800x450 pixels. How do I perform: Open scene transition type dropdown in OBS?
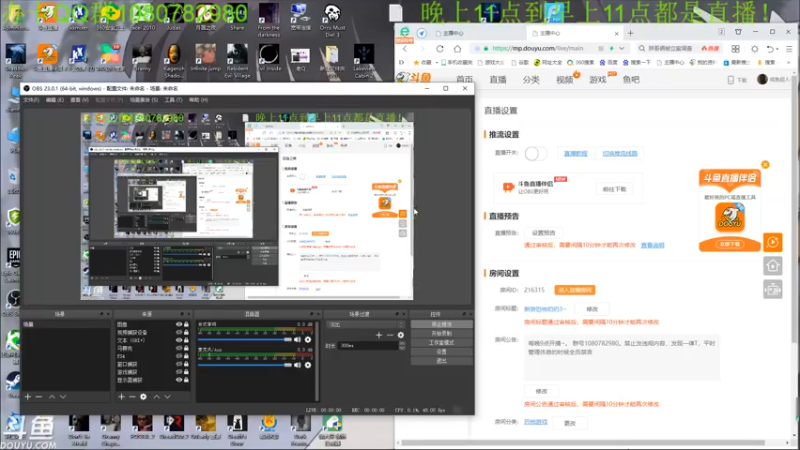[x=366, y=324]
